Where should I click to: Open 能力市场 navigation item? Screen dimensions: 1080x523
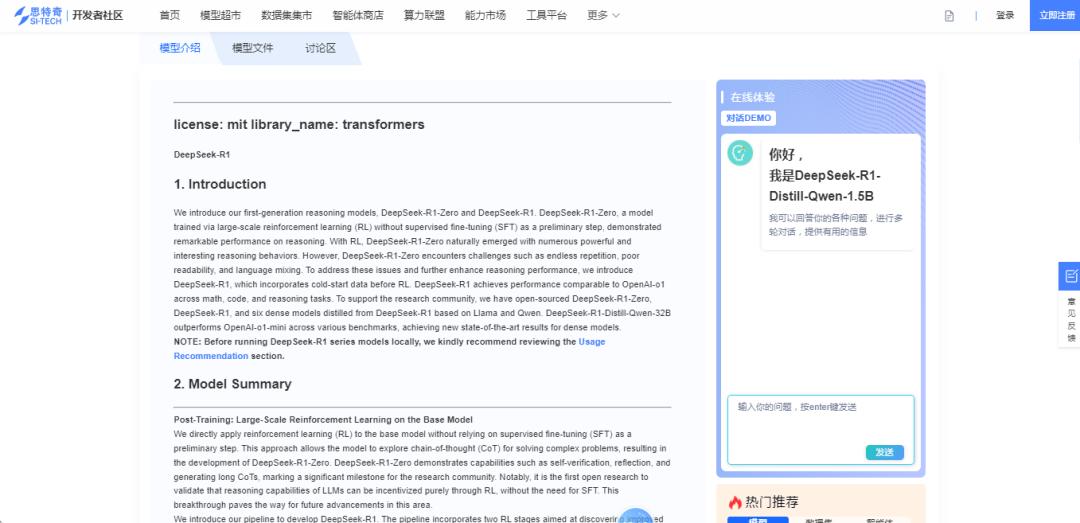[x=485, y=15]
